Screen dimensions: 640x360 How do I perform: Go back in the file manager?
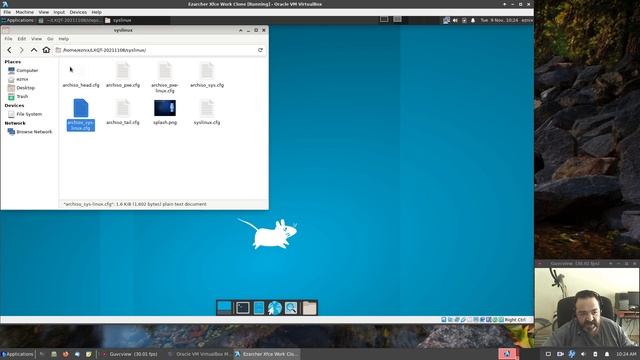click(x=9, y=50)
